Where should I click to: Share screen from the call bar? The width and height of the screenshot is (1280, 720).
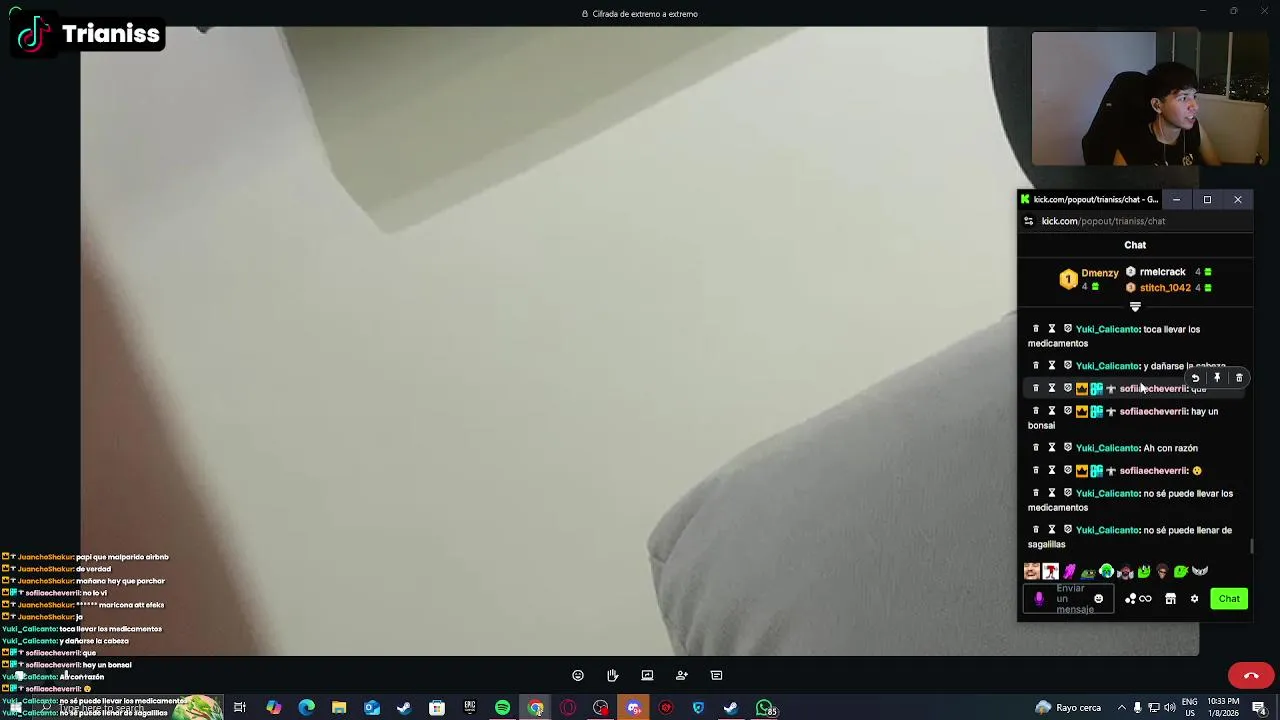coord(647,675)
